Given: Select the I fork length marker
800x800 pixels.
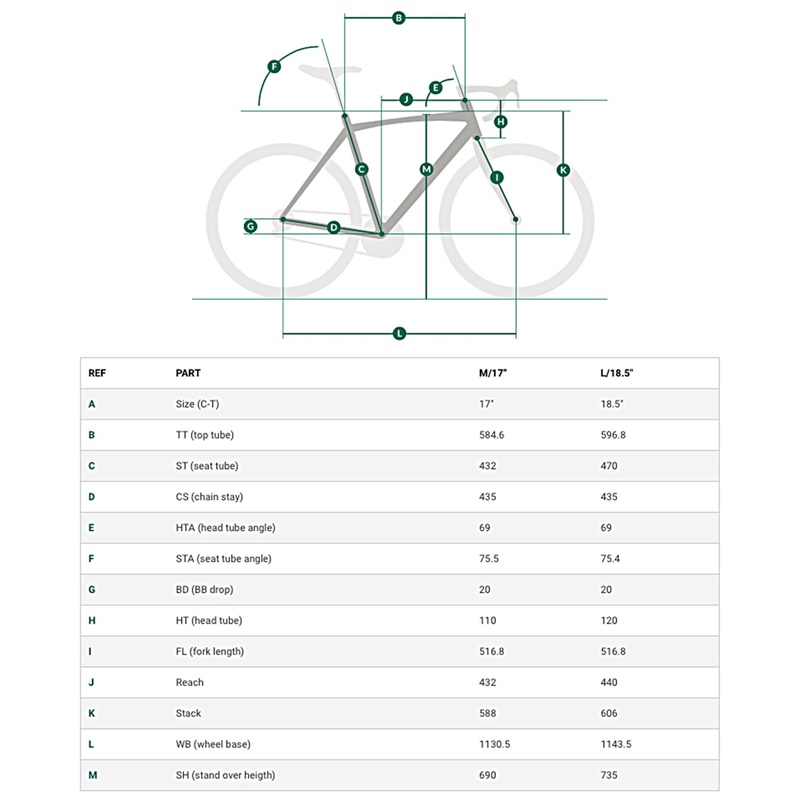Looking at the screenshot, I should (x=496, y=178).
